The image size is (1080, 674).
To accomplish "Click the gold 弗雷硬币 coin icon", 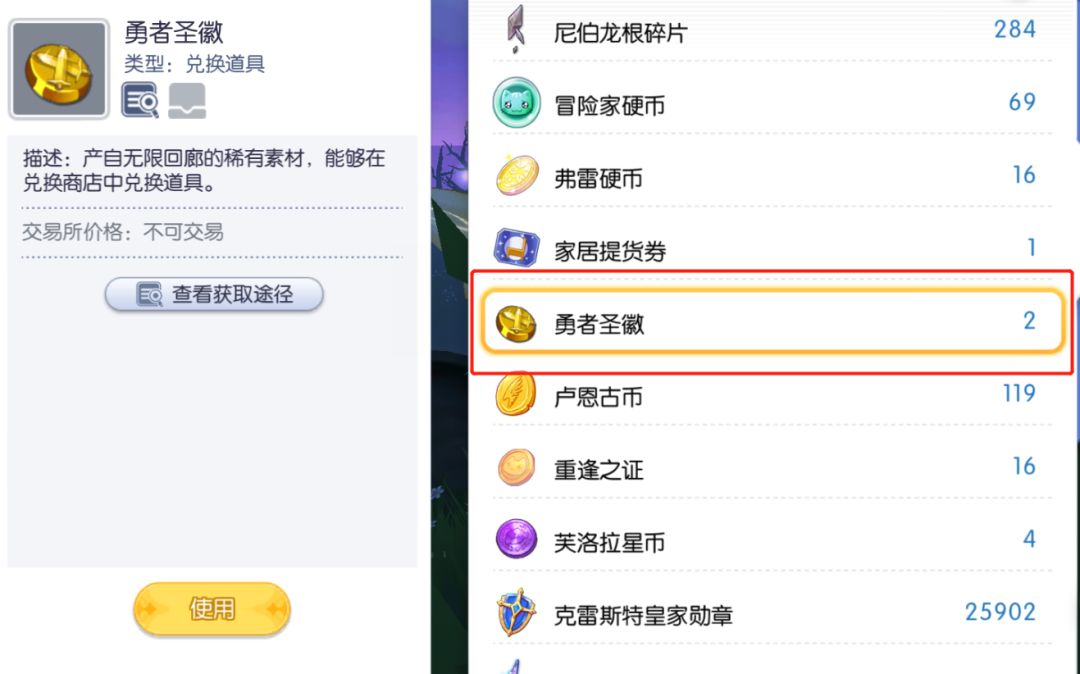I will [517, 177].
